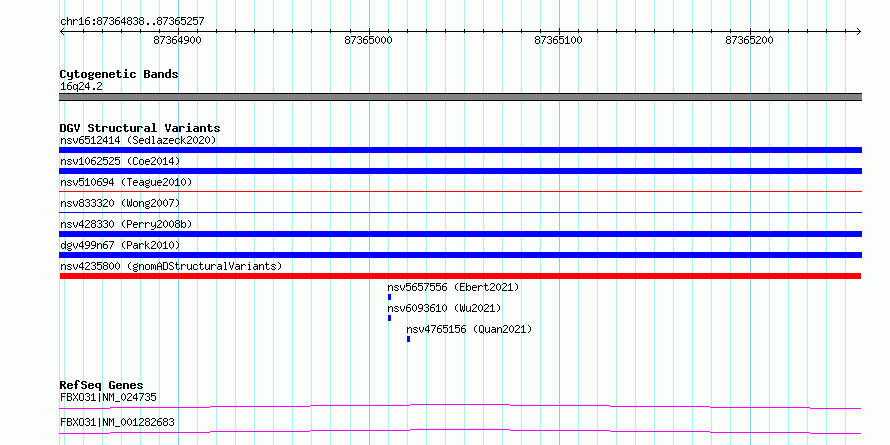Select the small blue marker for nsv5657556

tap(389, 297)
